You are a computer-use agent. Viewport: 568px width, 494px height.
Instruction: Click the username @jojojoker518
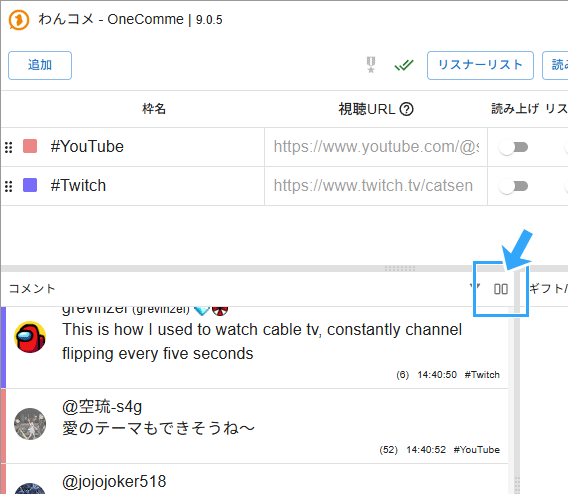[114, 482]
